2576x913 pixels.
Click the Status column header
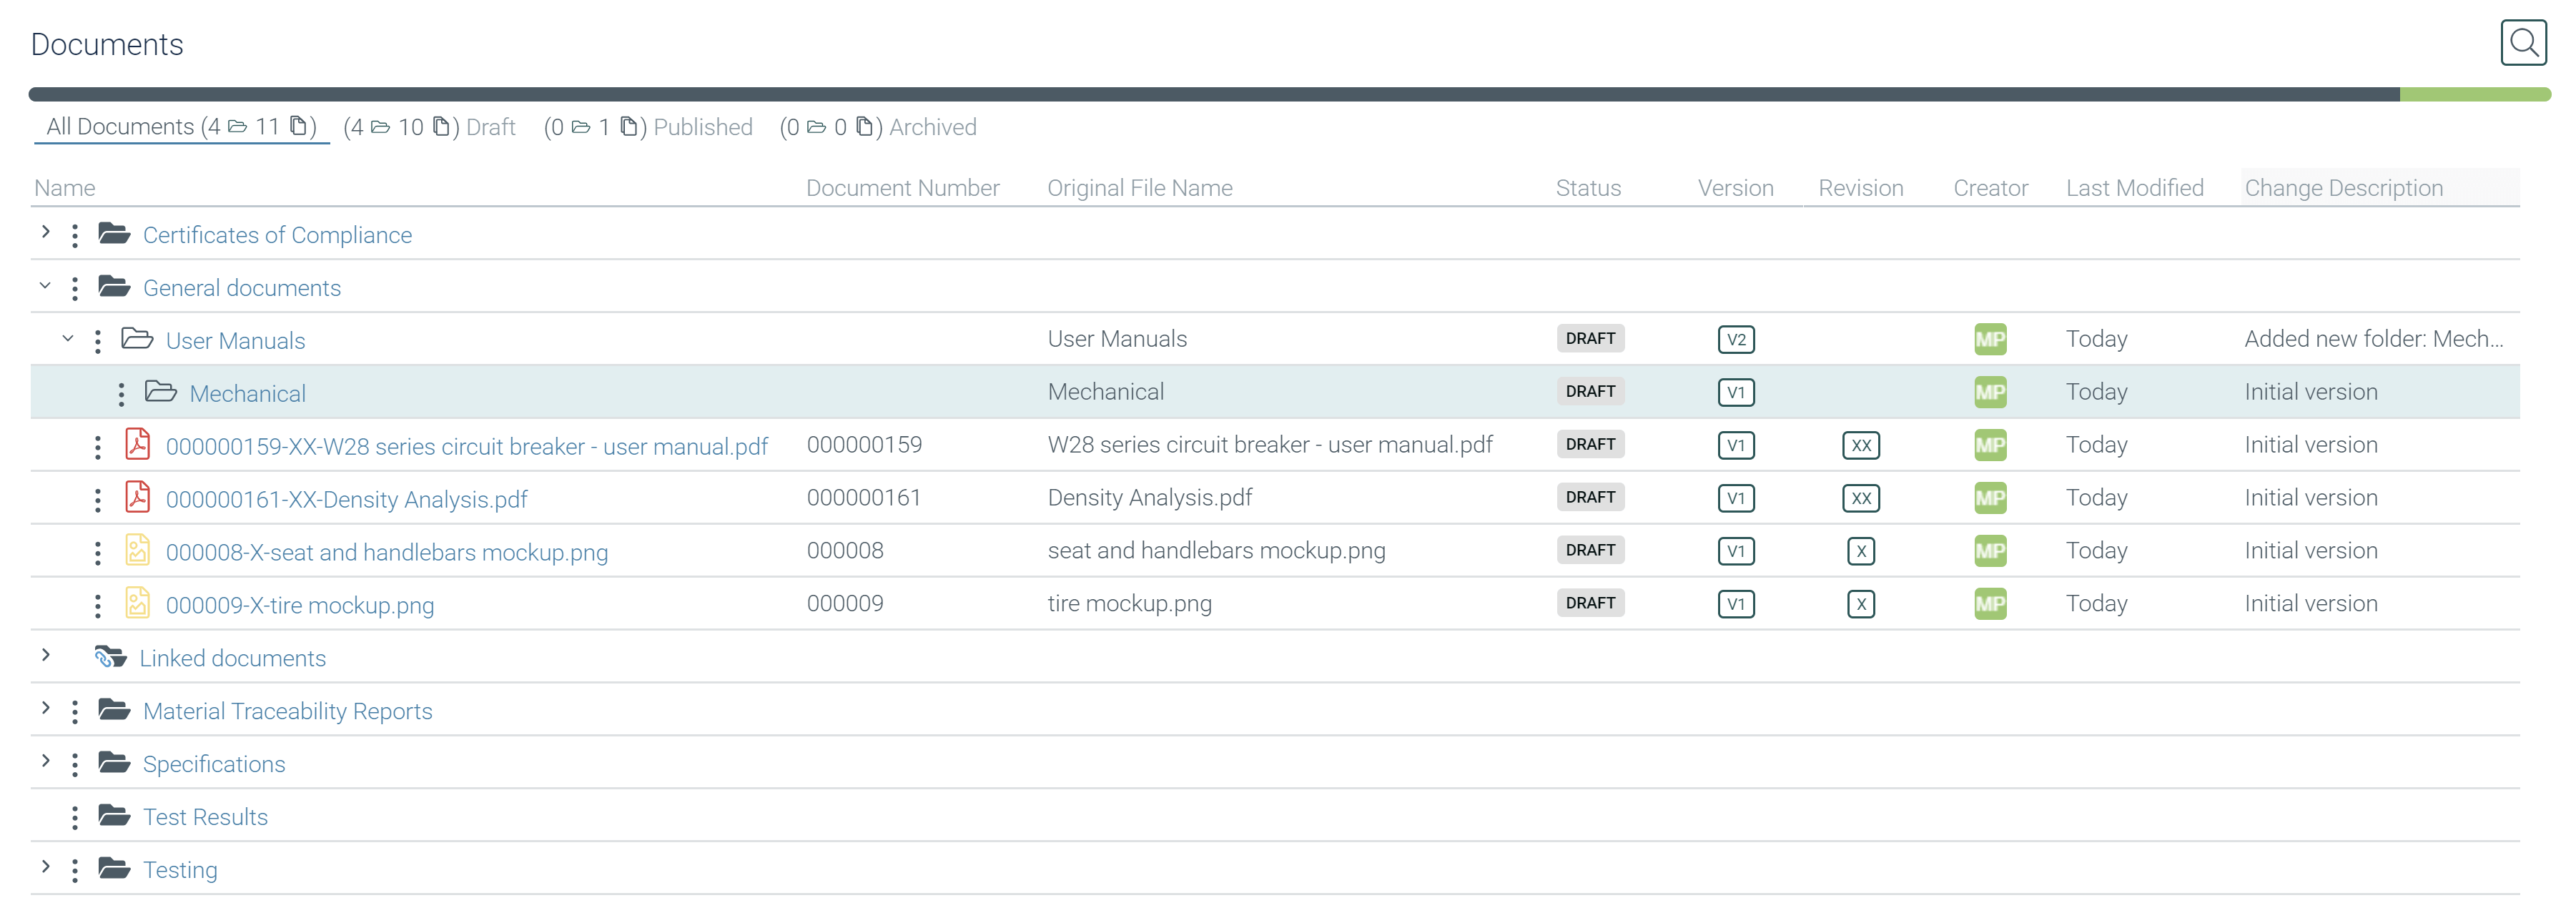point(1588,188)
